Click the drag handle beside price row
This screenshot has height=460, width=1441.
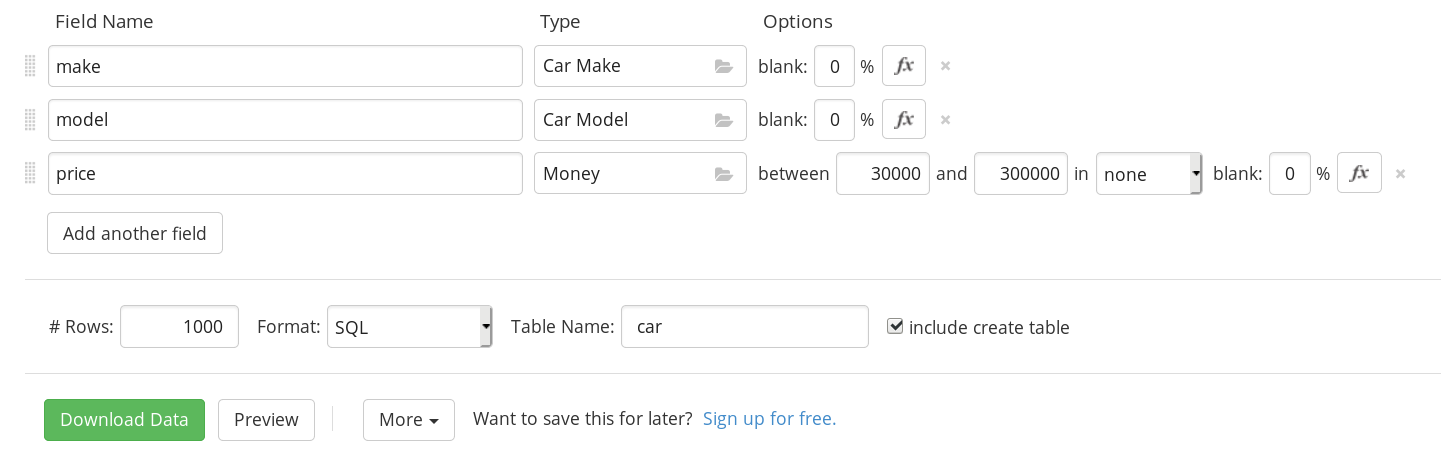[x=30, y=174]
